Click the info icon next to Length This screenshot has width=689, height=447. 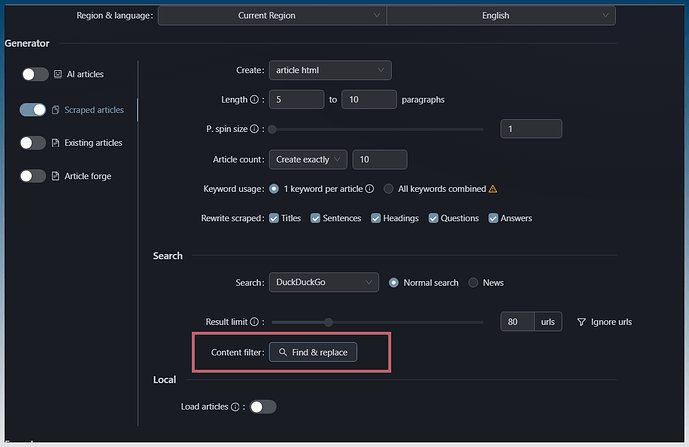point(254,100)
